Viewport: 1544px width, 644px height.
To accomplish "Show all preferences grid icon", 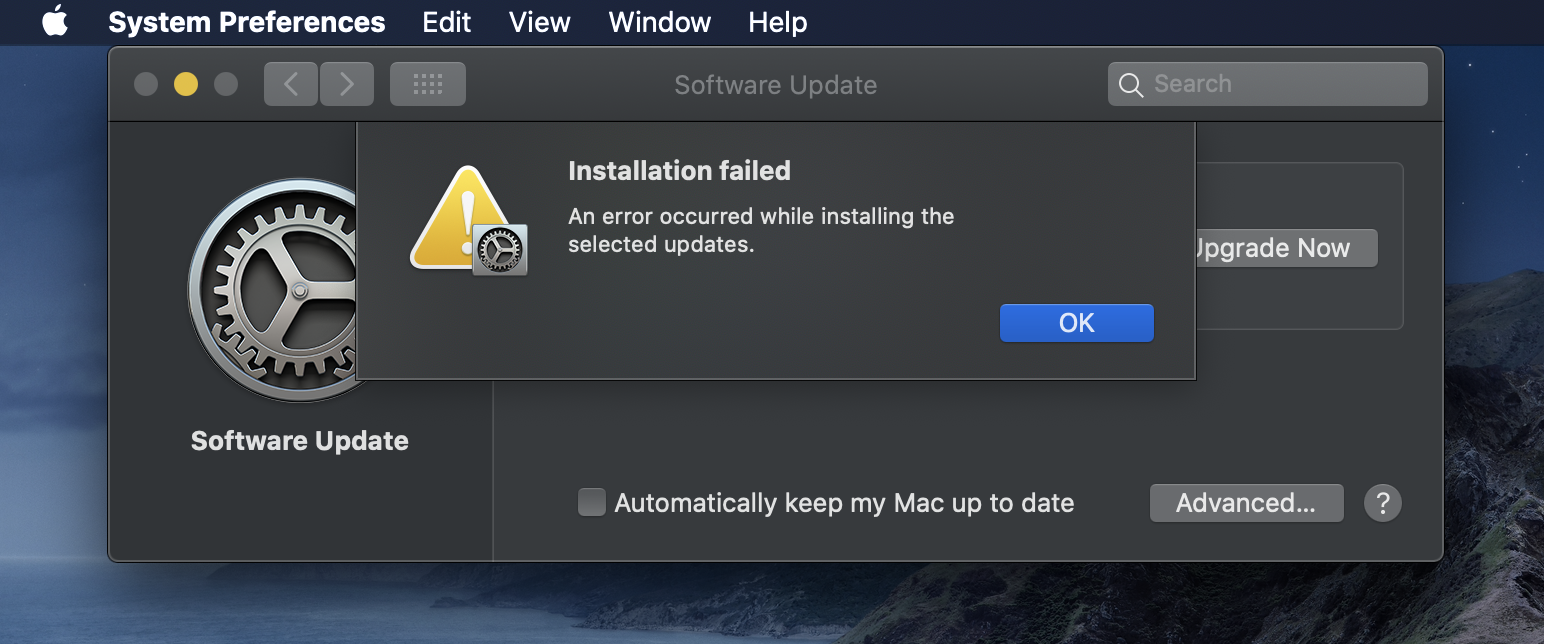I will tap(428, 84).
